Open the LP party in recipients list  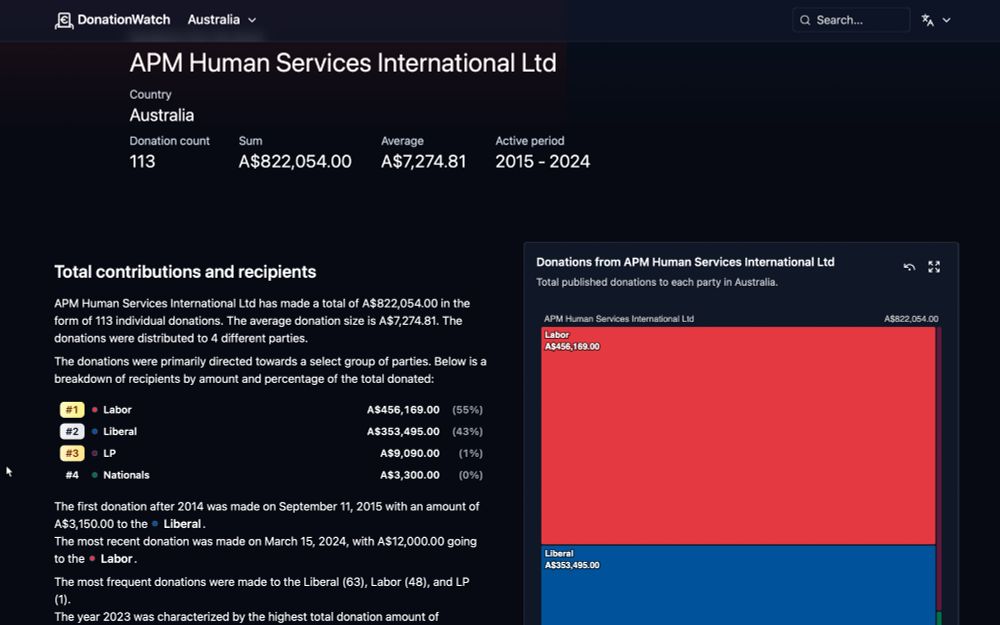(x=110, y=453)
